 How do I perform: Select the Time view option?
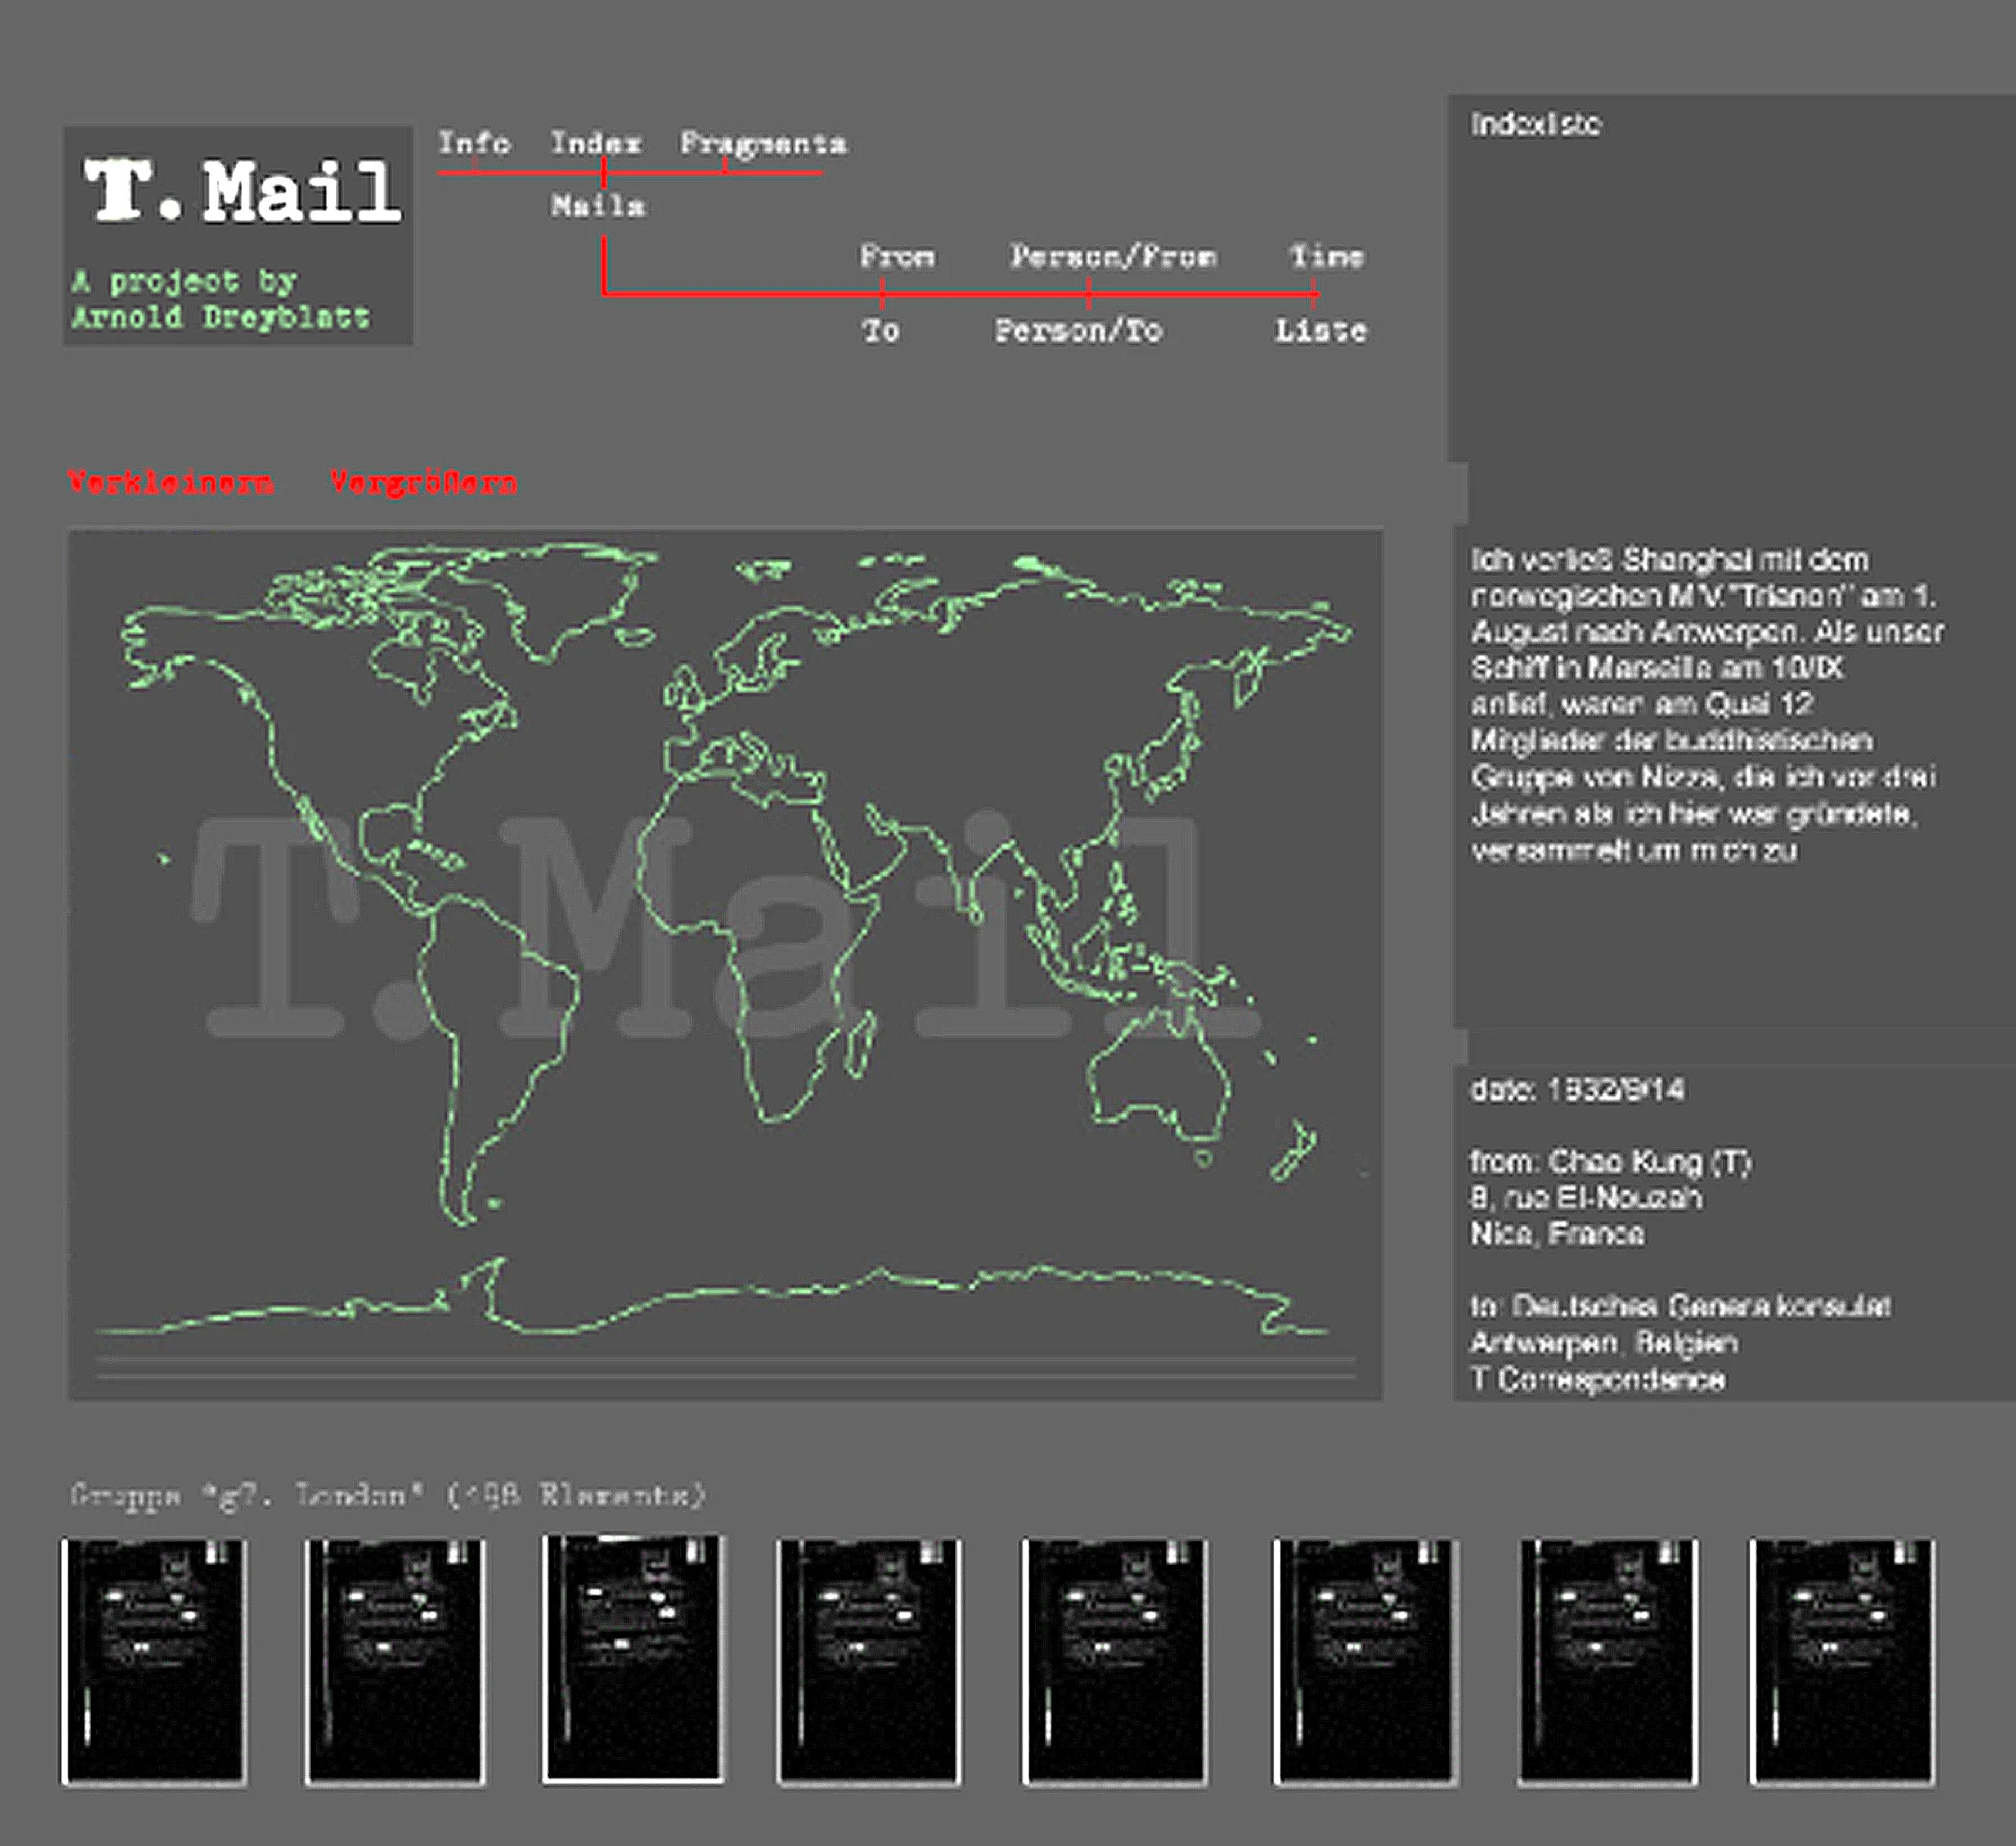(x=1326, y=257)
